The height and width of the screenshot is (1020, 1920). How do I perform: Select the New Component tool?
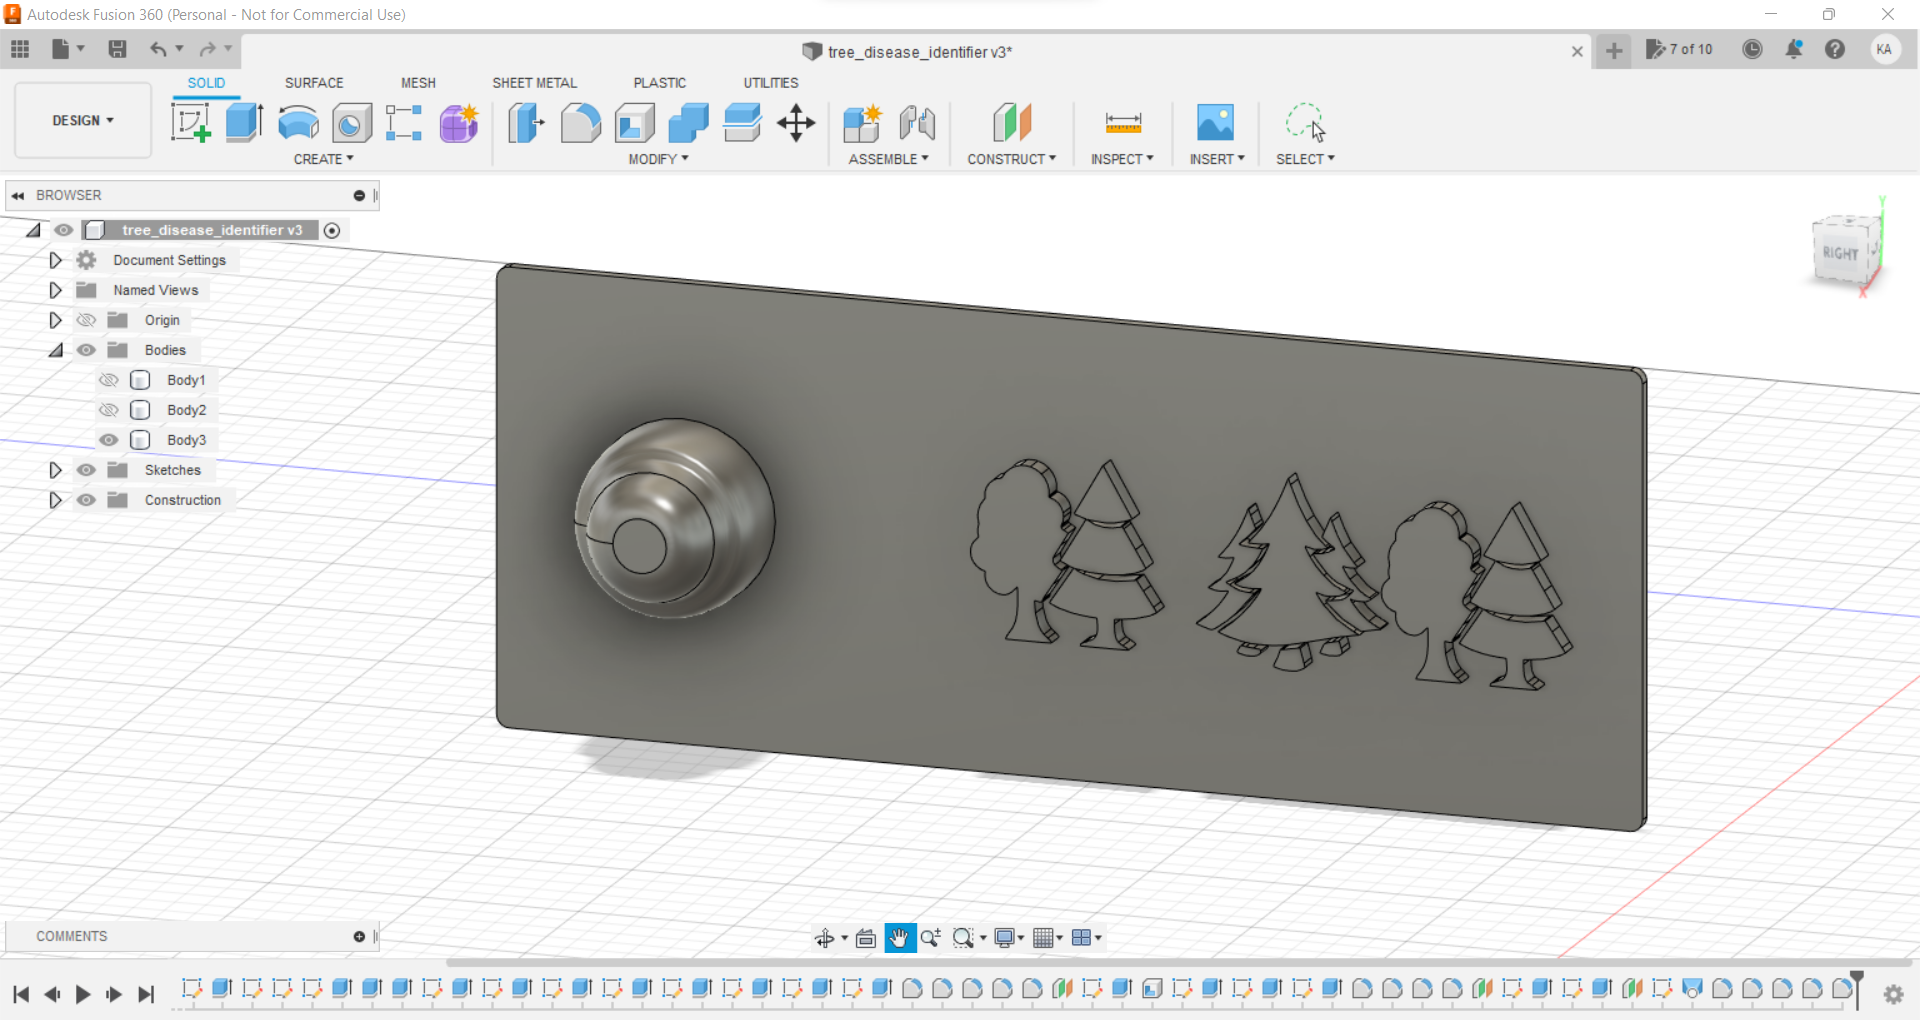tap(861, 124)
